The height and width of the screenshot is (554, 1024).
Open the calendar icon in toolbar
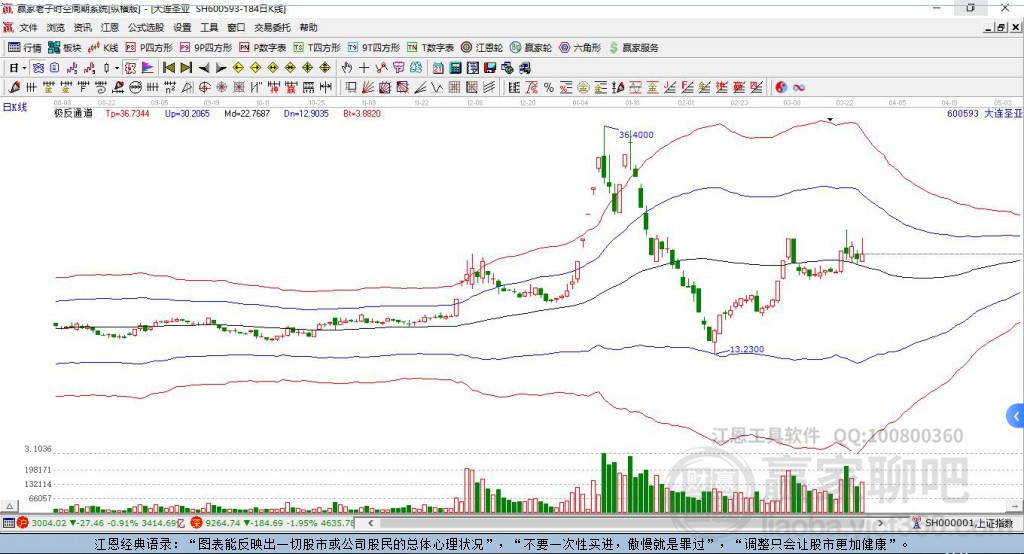coord(438,68)
